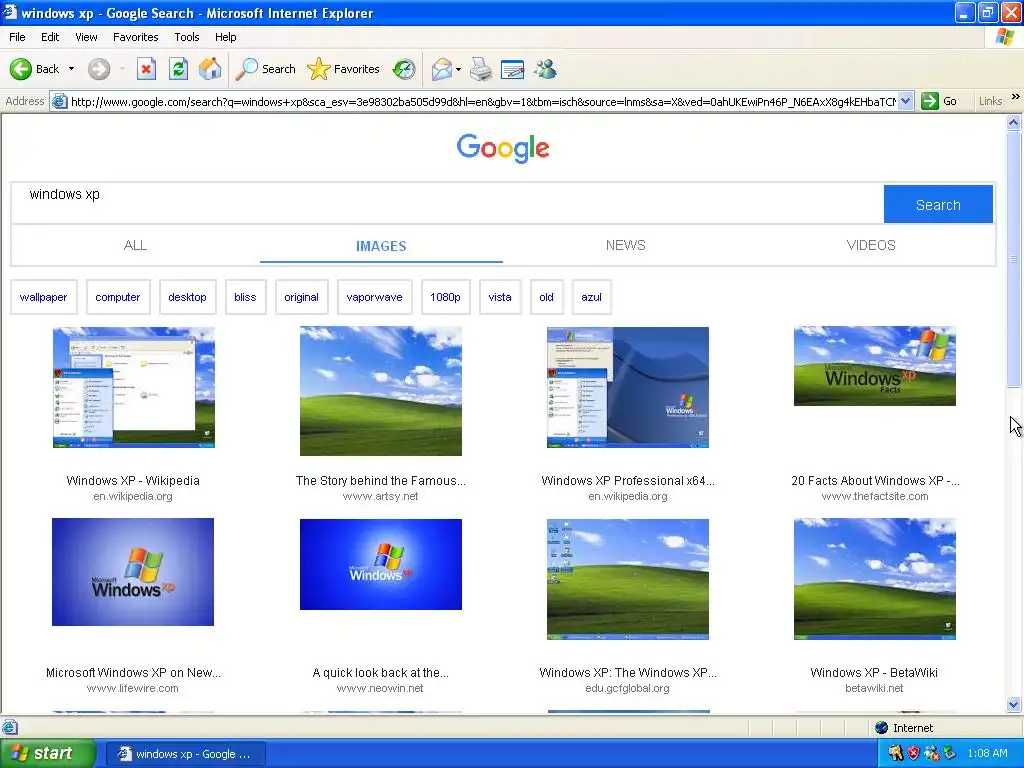This screenshot has height=768, width=1024.
Task: Open the Windows XP - Wikipedia thumbnail
Action: (x=134, y=387)
